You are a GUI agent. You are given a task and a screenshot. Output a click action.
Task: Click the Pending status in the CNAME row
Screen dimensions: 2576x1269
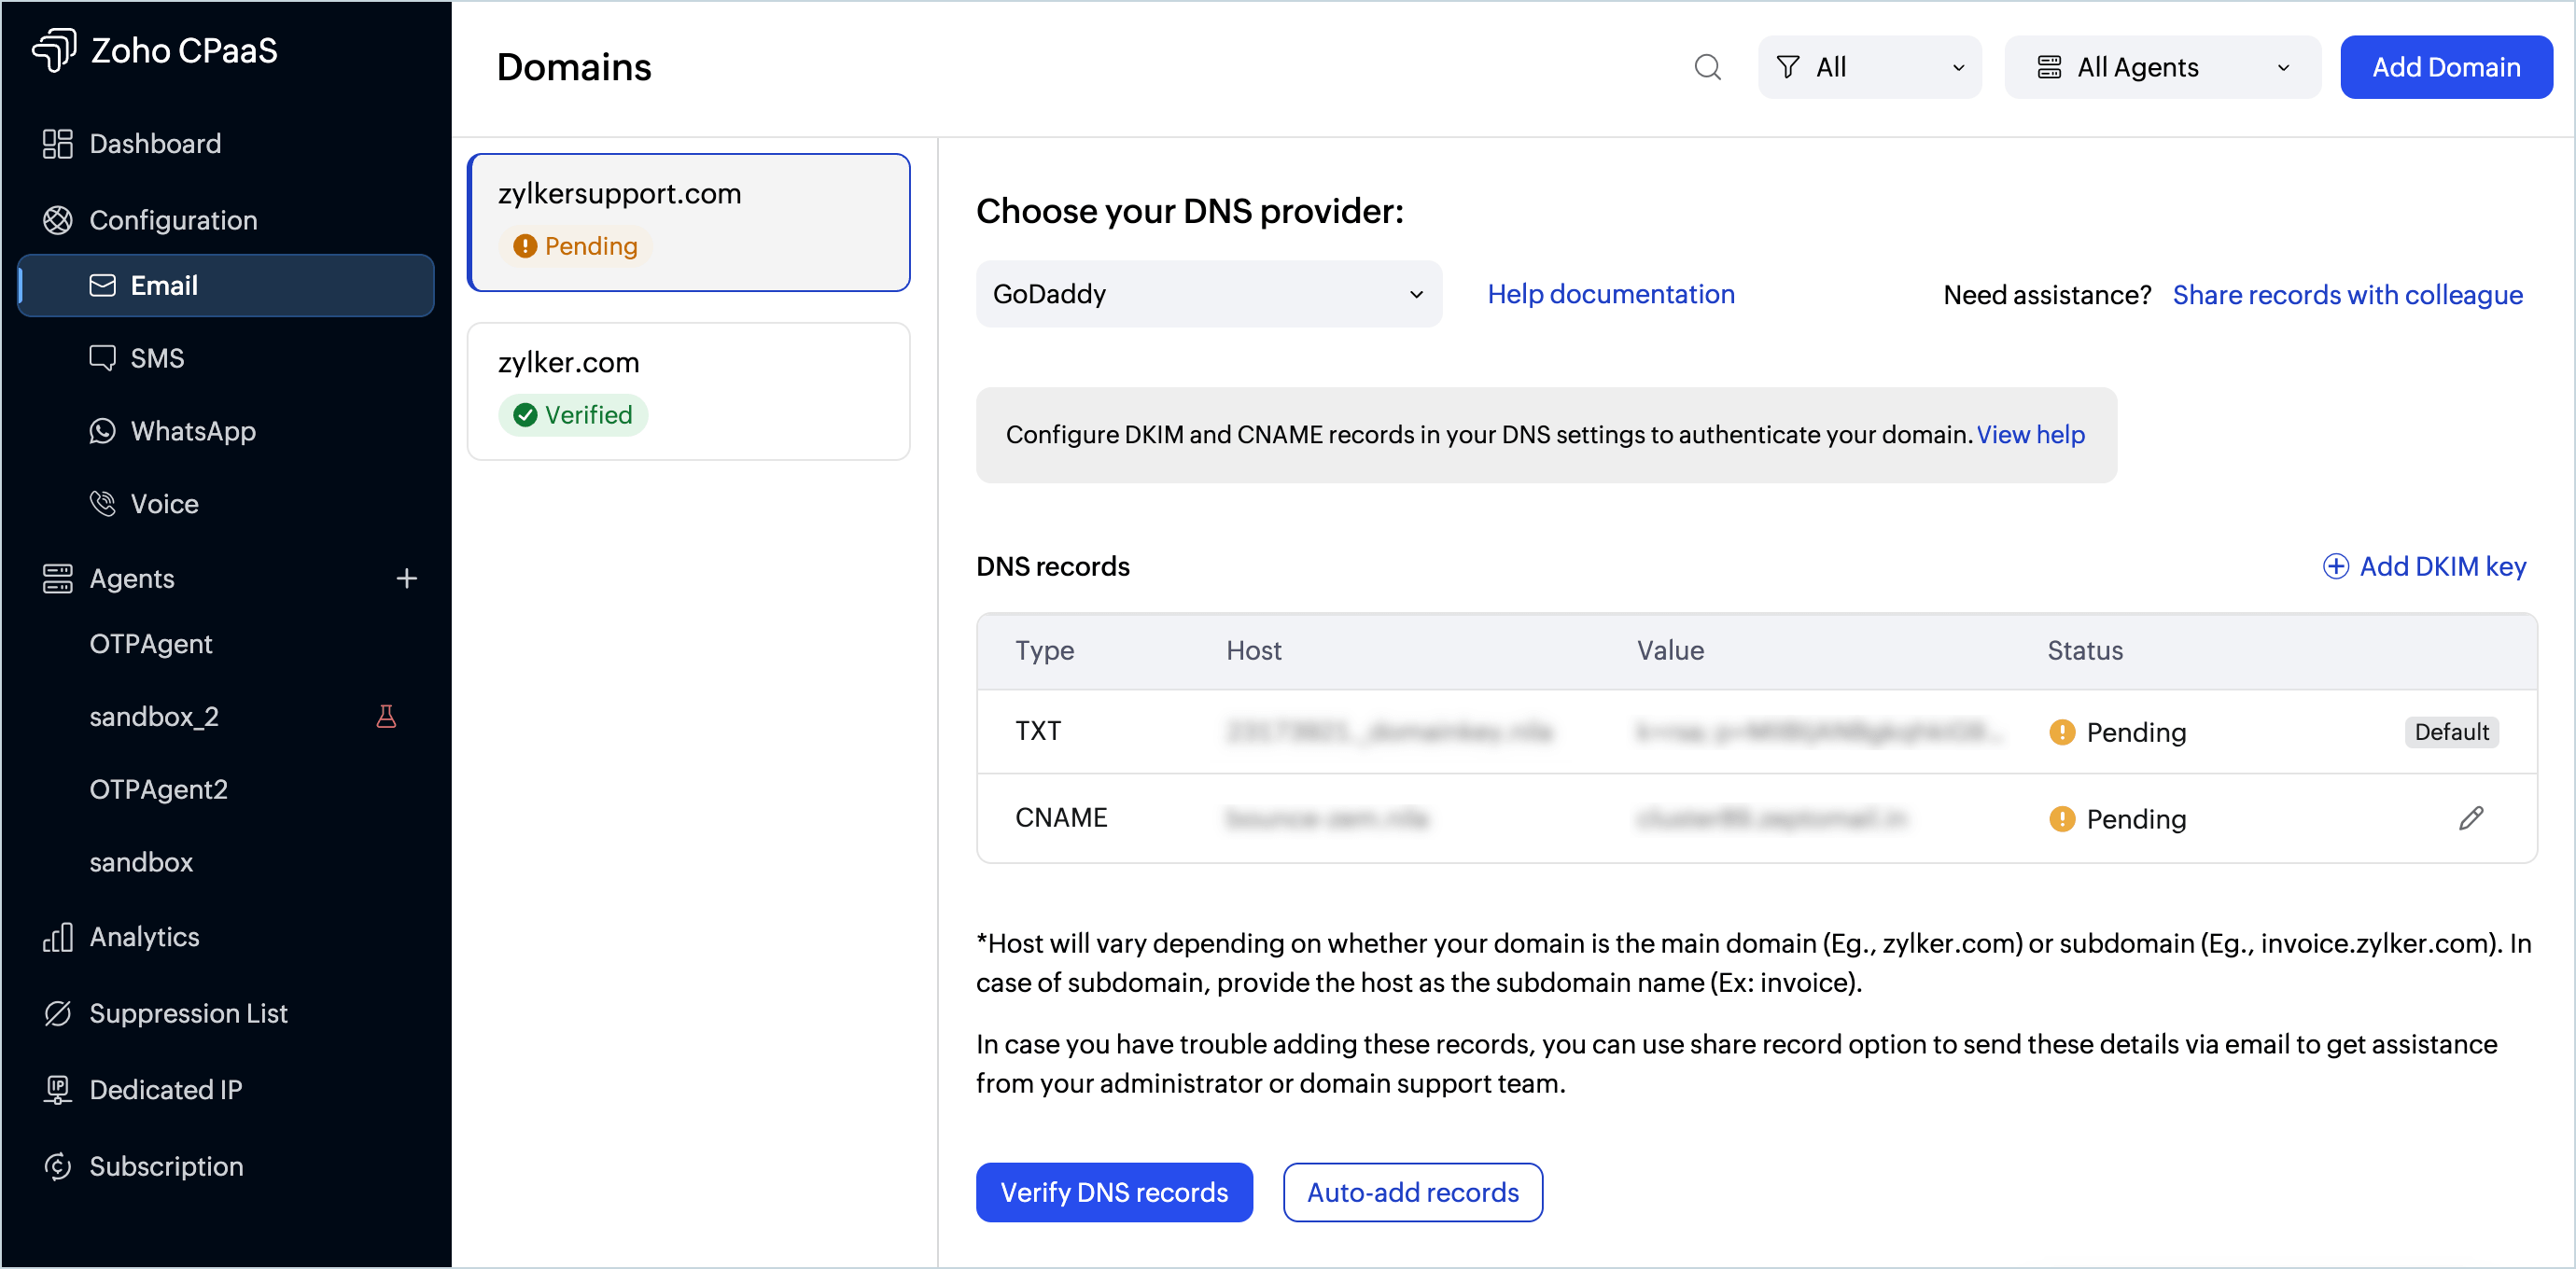click(2117, 819)
